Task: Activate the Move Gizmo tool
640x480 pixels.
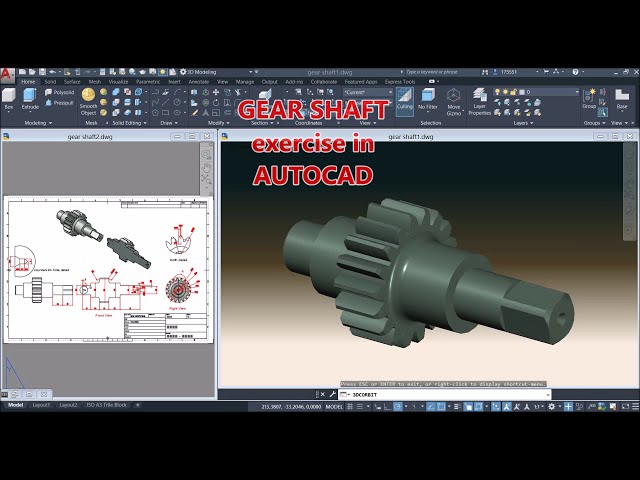Action: click(x=453, y=102)
